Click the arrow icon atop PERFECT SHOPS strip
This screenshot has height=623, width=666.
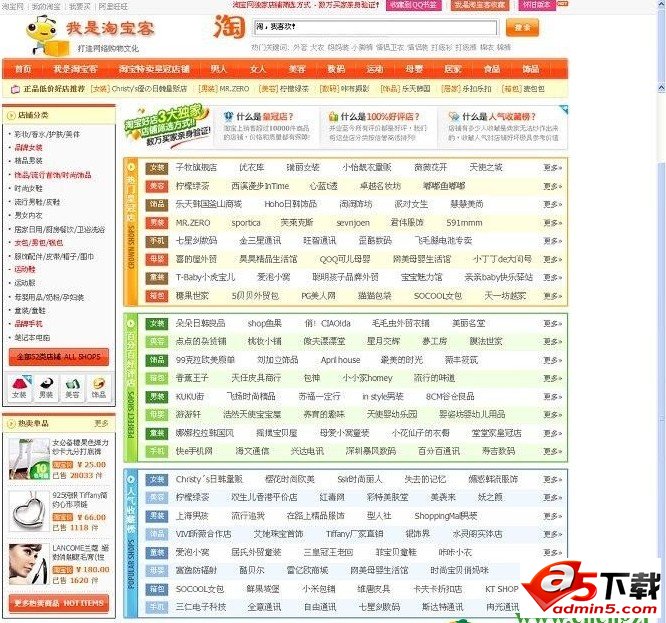[131, 323]
